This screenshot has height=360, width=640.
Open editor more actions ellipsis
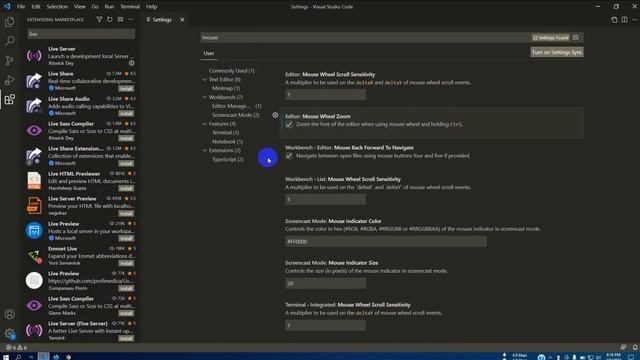coord(635,20)
